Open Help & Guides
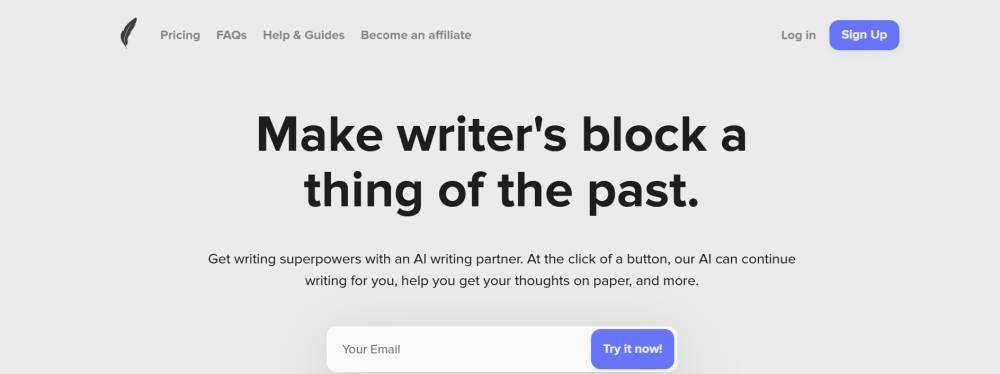This screenshot has height=374, width=1000. tap(304, 35)
